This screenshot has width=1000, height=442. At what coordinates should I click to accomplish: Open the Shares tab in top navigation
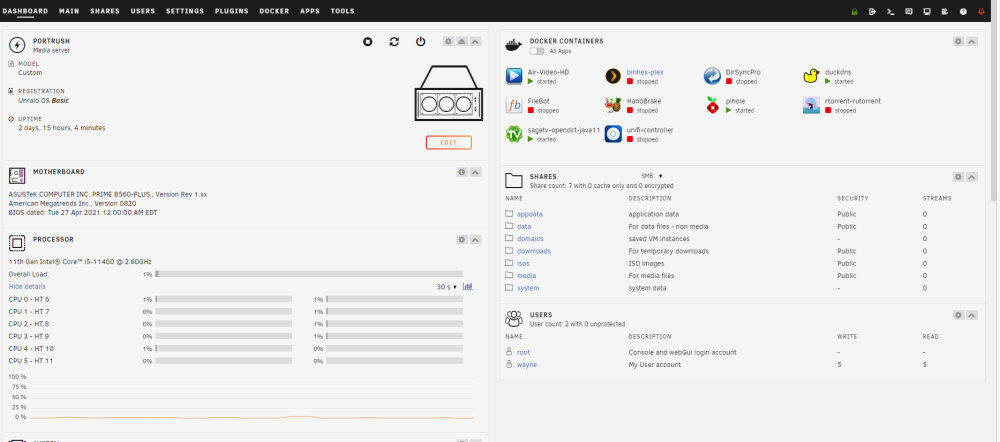click(x=105, y=11)
